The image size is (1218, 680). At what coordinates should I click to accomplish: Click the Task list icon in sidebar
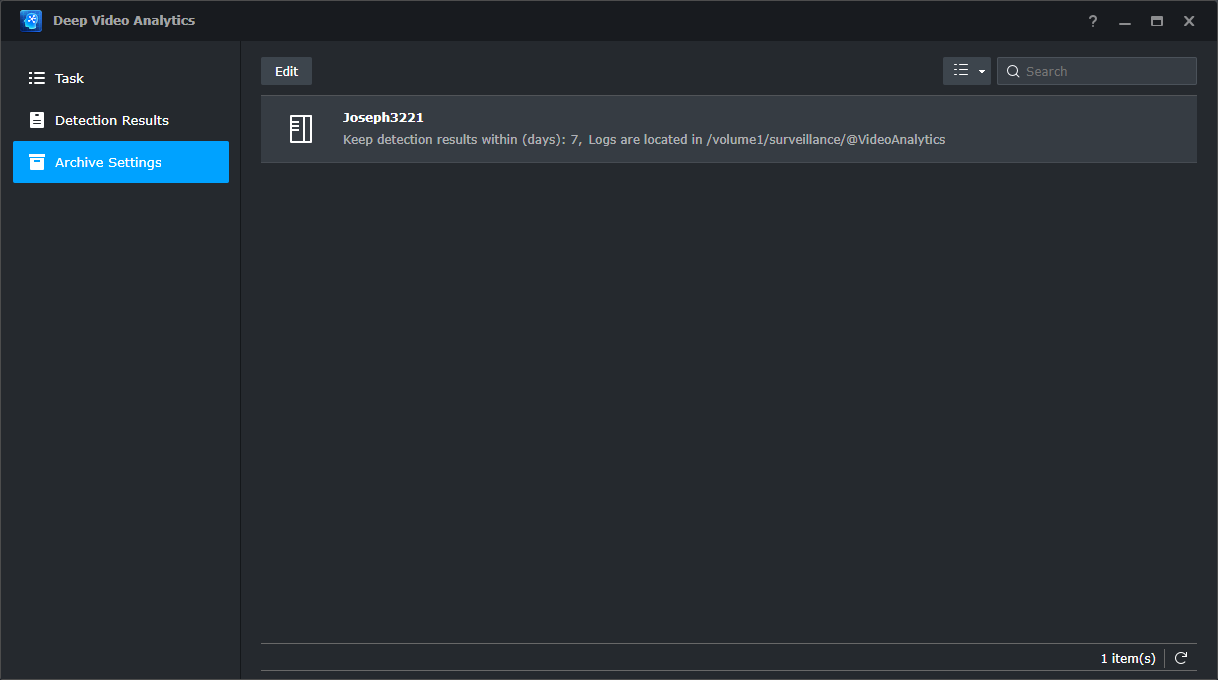(37, 78)
